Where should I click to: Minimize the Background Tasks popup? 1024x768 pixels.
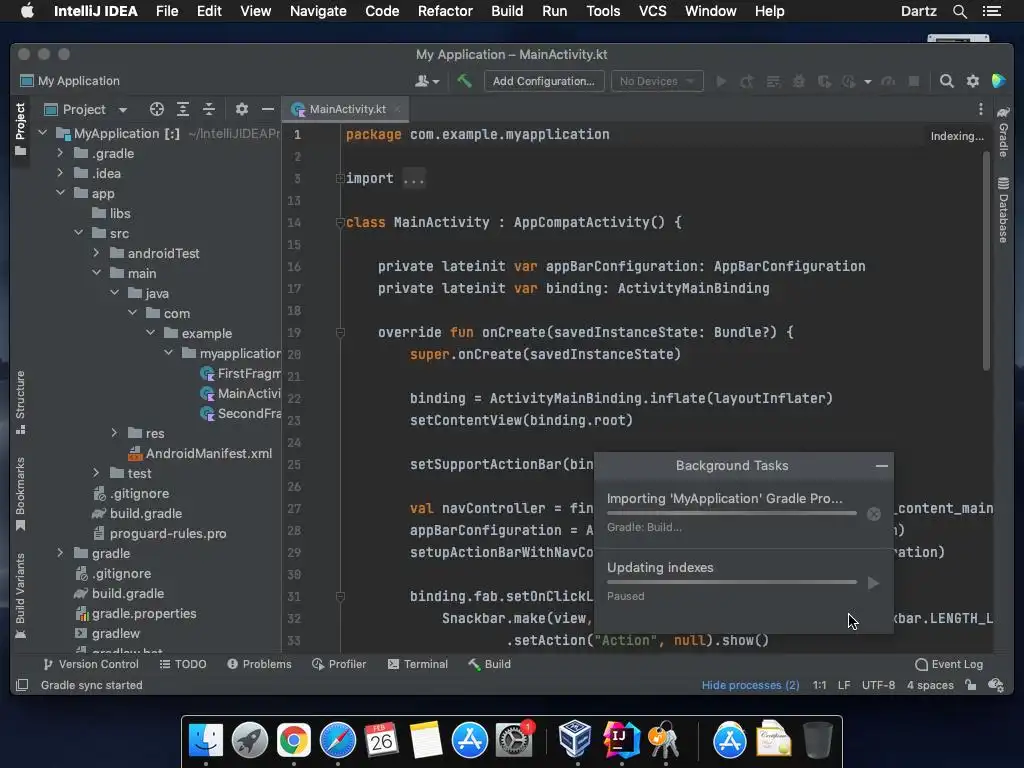(x=882, y=466)
